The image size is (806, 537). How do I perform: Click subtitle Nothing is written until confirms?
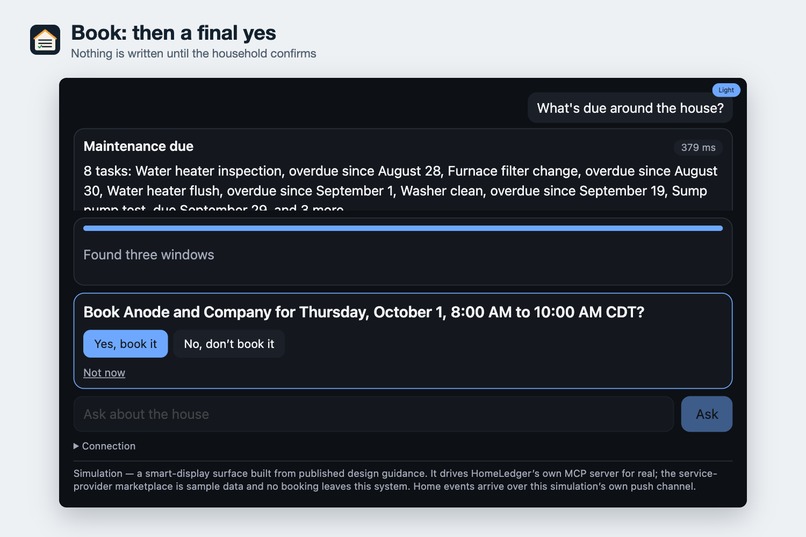193,53
